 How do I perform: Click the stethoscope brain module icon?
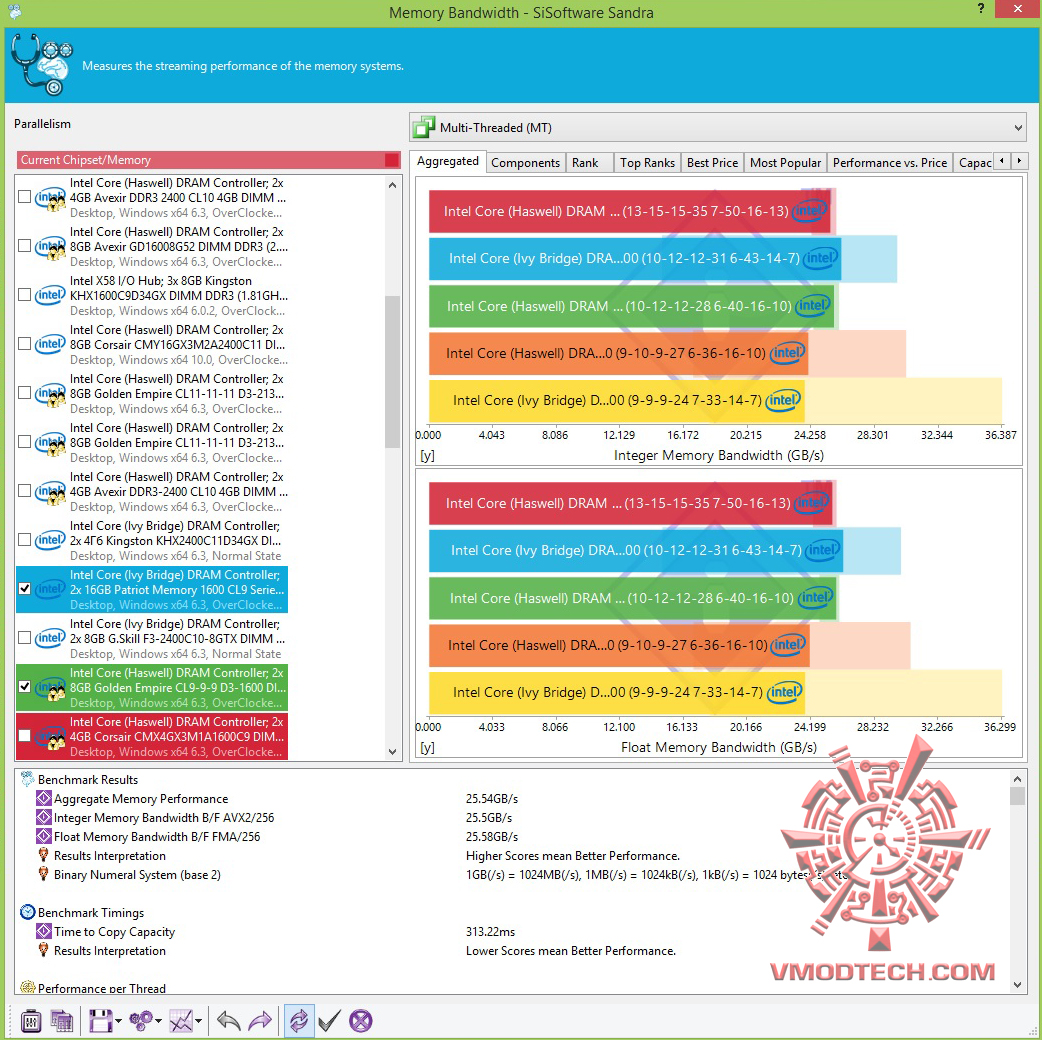(x=41, y=64)
